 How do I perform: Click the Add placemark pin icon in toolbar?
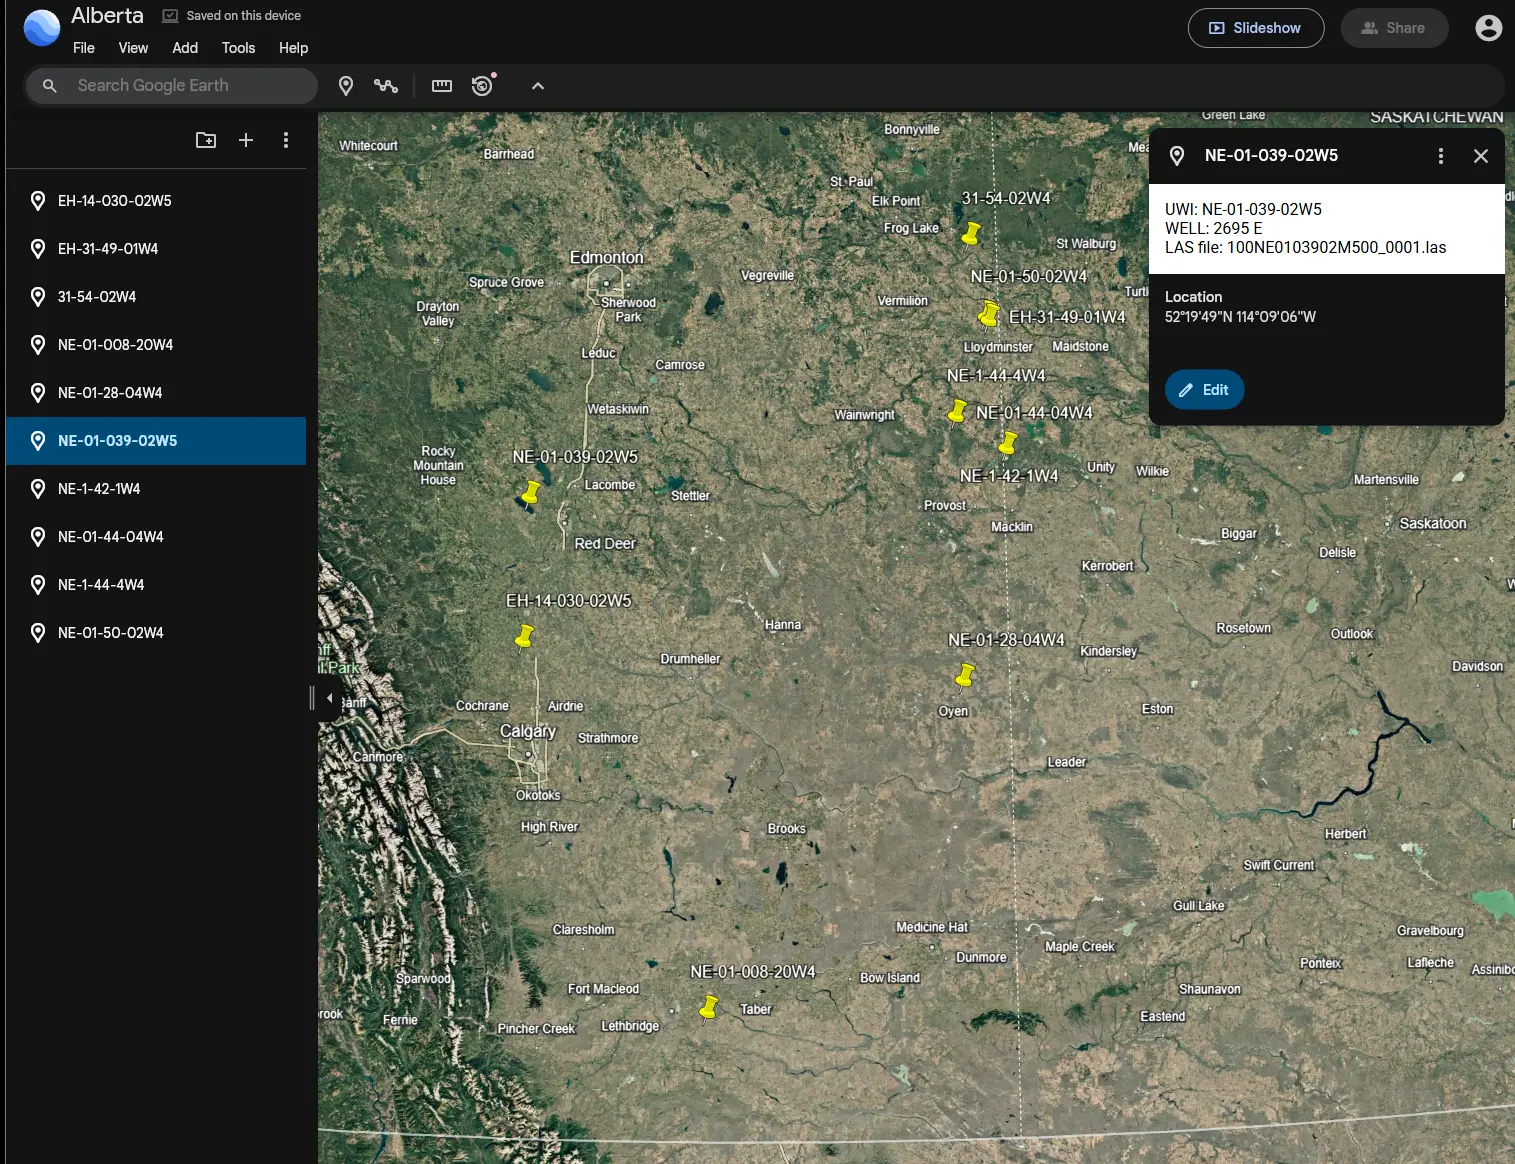(346, 86)
